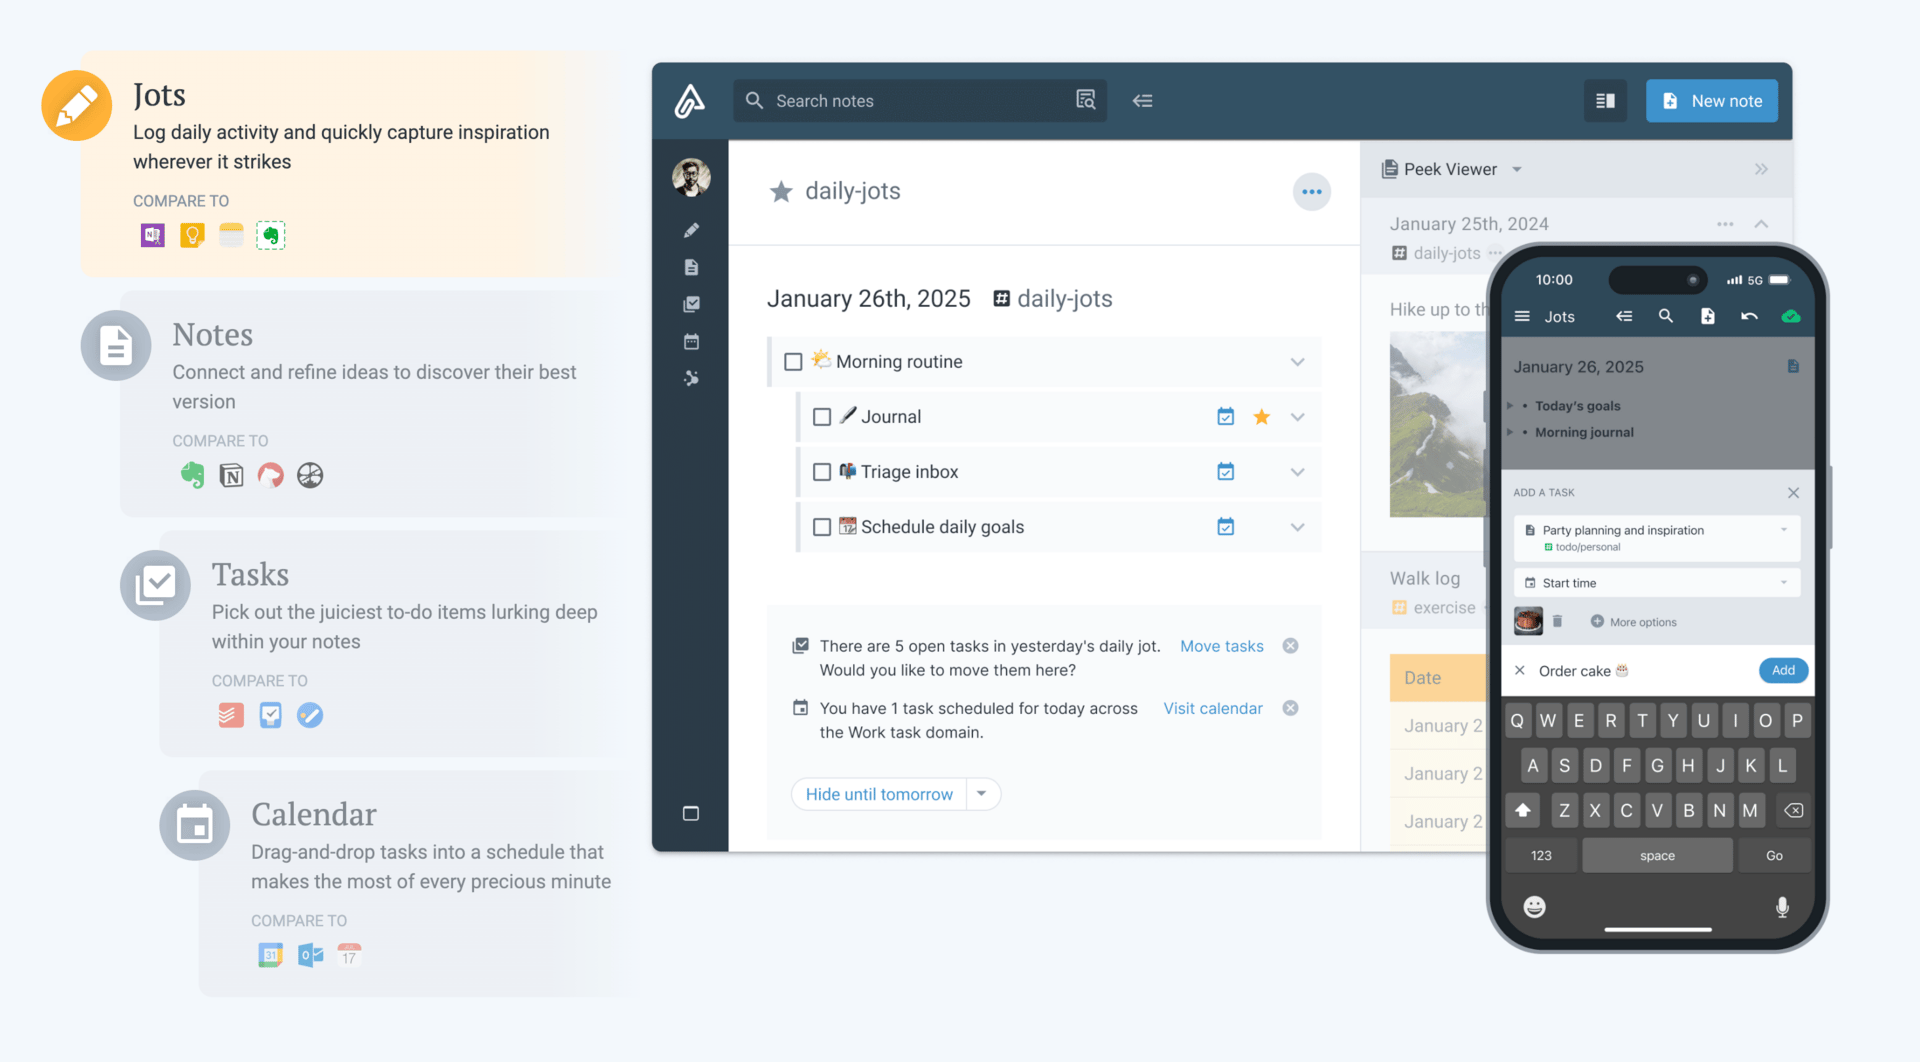Screen dimensions: 1920x1062
Task: Click the Hide until tomorrow button
Action: pyautogui.click(x=879, y=793)
